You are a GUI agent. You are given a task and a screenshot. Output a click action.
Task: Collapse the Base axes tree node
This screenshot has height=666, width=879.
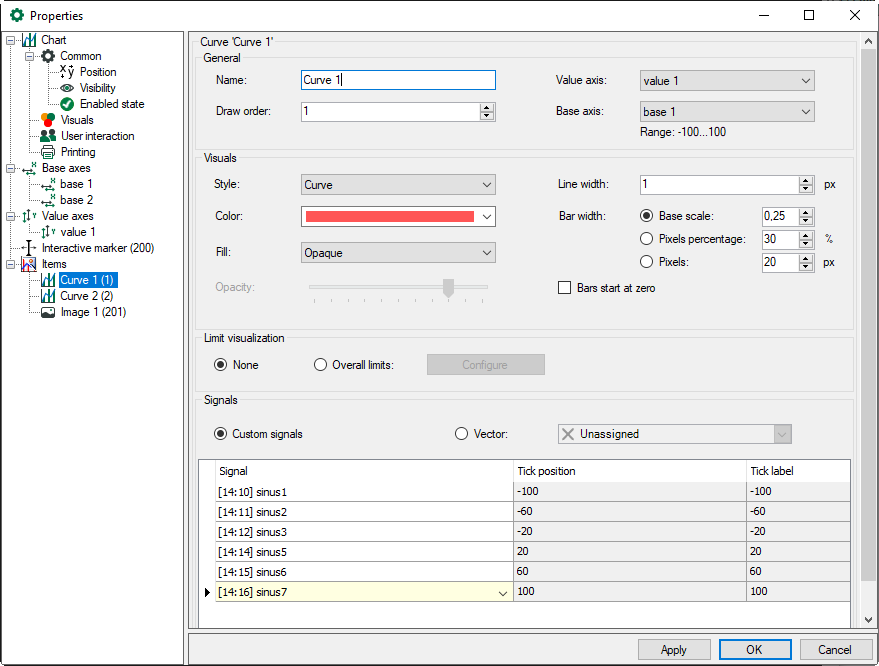11,168
